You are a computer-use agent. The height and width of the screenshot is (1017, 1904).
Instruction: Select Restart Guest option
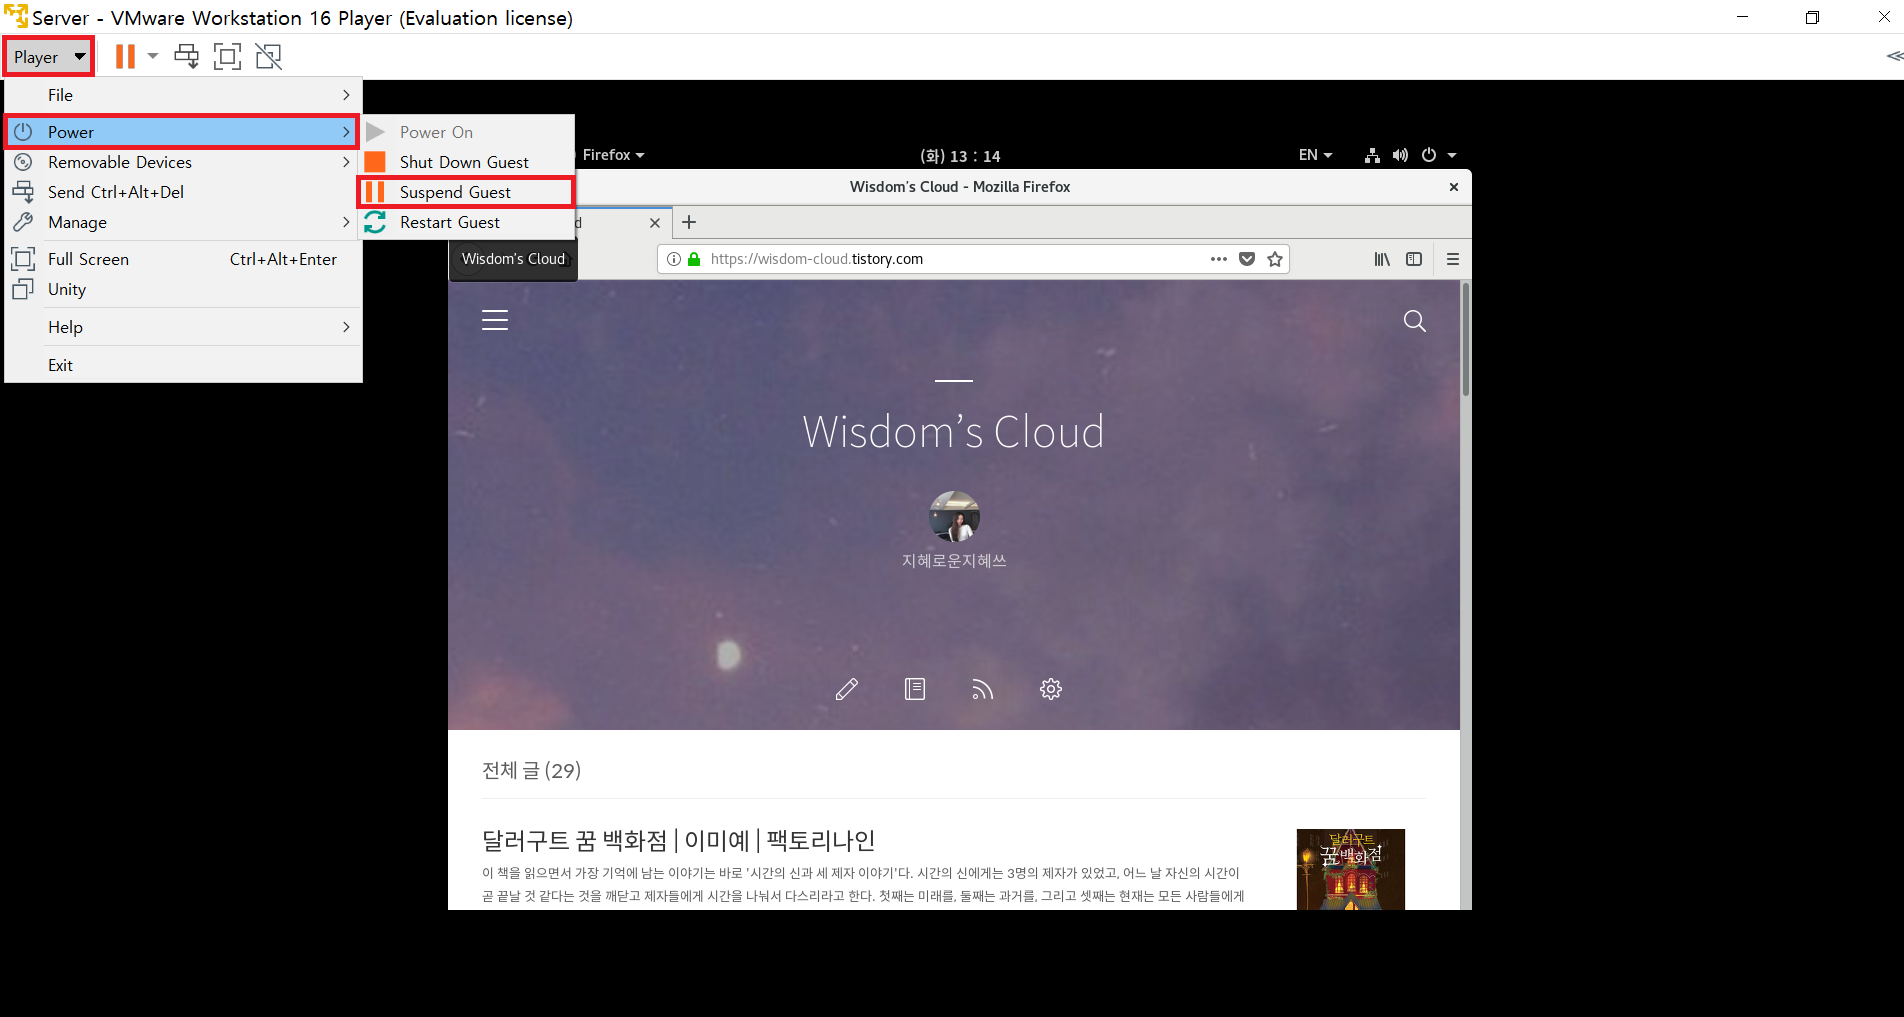click(x=466, y=222)
